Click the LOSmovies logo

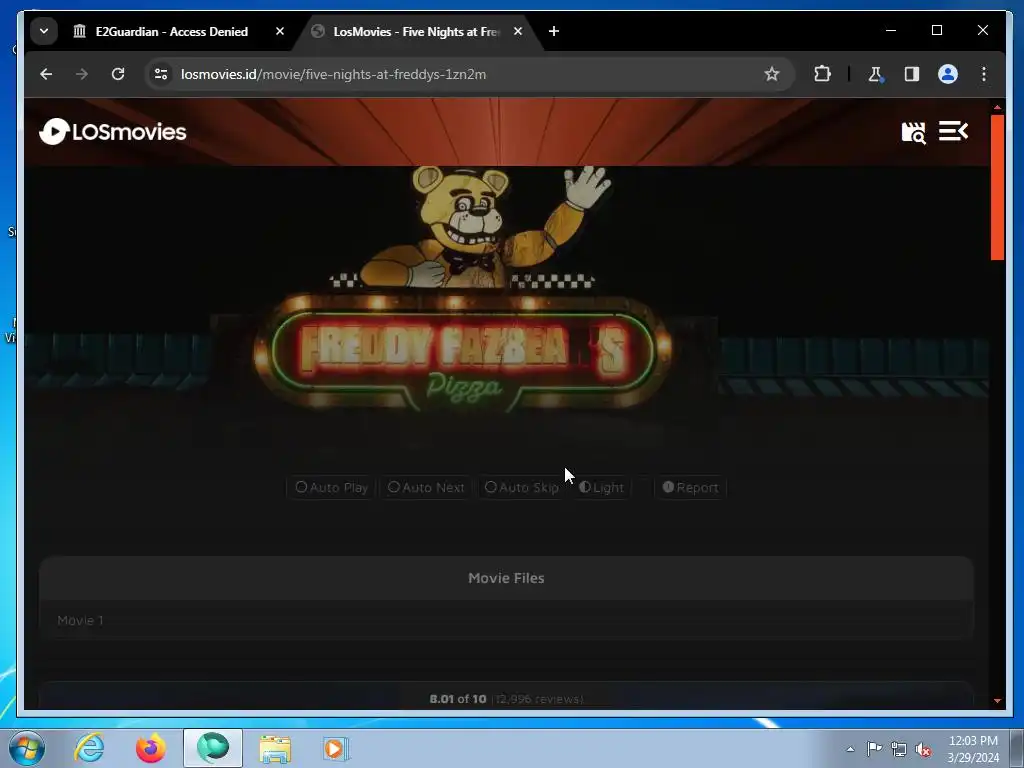[x=113, y=132]
